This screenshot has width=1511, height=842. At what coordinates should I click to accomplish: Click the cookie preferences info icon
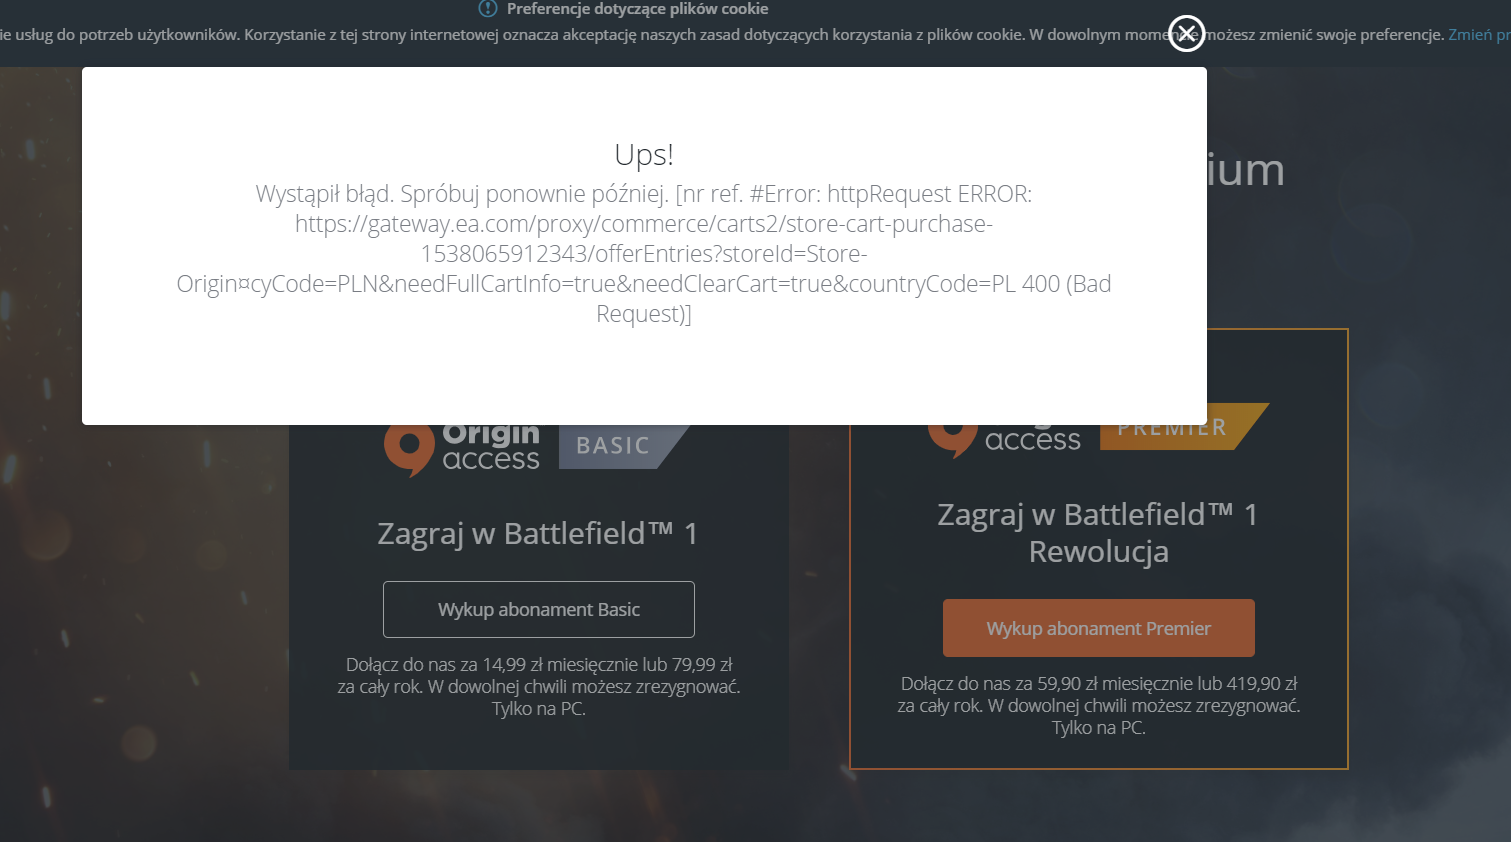488,9
